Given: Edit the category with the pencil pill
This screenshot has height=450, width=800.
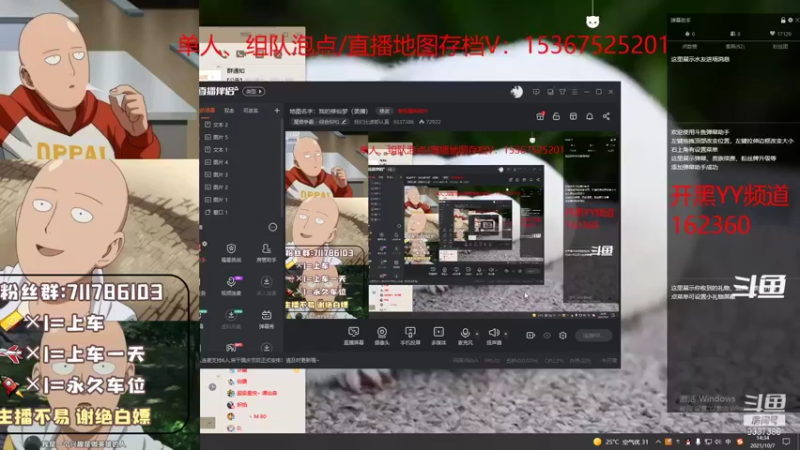Looking at the screenshot, I should click(x=320, y=122).
